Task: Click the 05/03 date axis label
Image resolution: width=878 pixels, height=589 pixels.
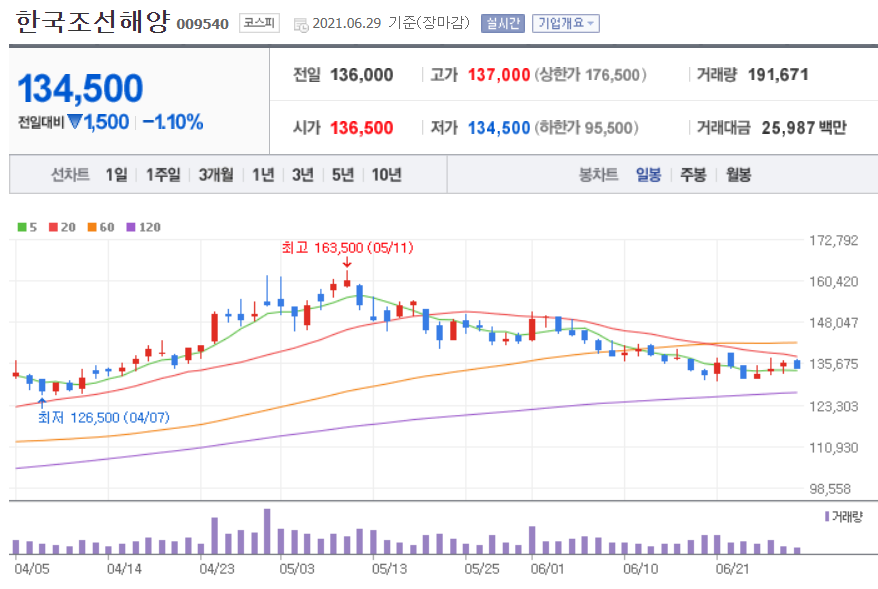Action: click(297, 569)
